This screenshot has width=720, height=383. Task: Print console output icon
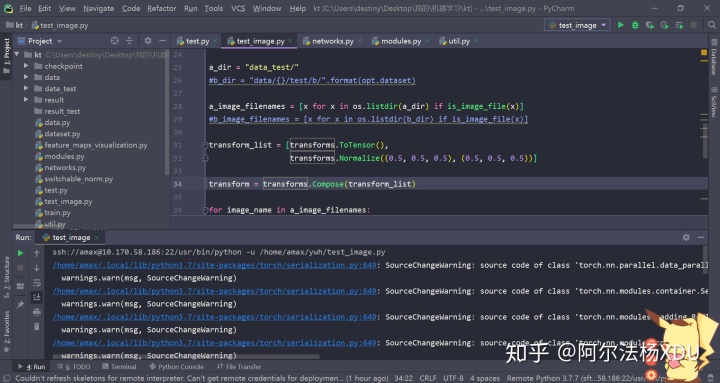point(37,312)
